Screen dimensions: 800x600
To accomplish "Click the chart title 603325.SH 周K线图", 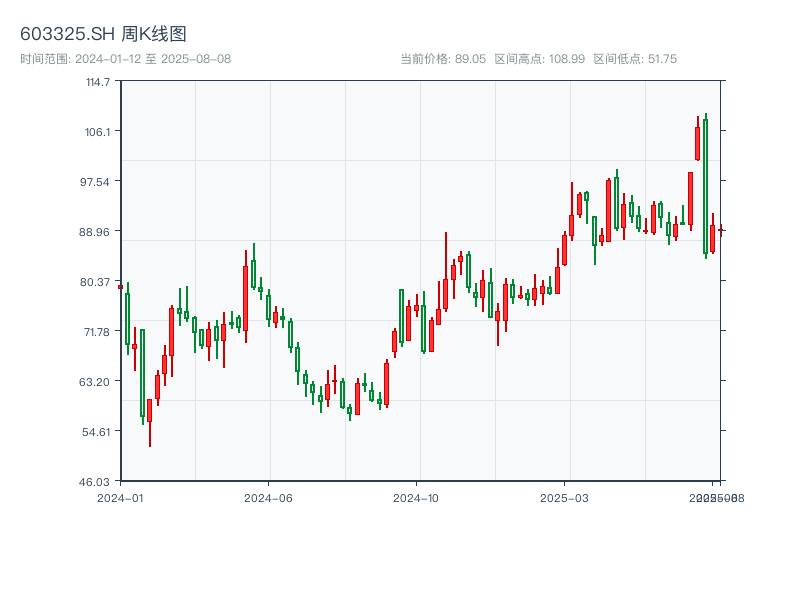I will (x=103, y=34).
